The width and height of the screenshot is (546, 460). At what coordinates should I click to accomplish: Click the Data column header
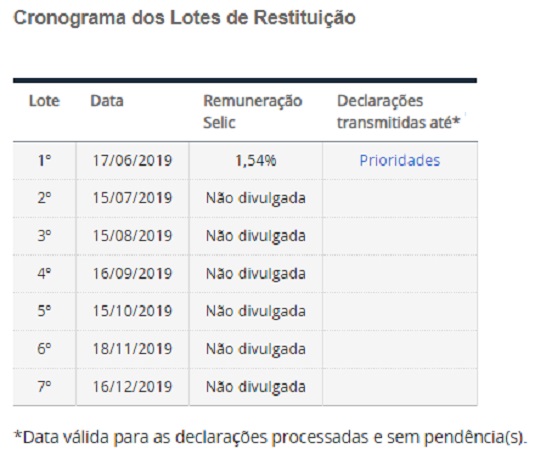tap(107, 101)
